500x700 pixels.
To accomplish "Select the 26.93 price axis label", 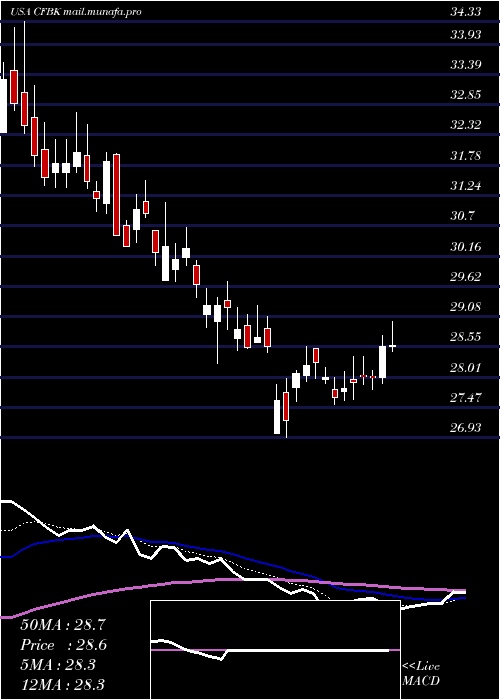I will (x=466, y=427).
